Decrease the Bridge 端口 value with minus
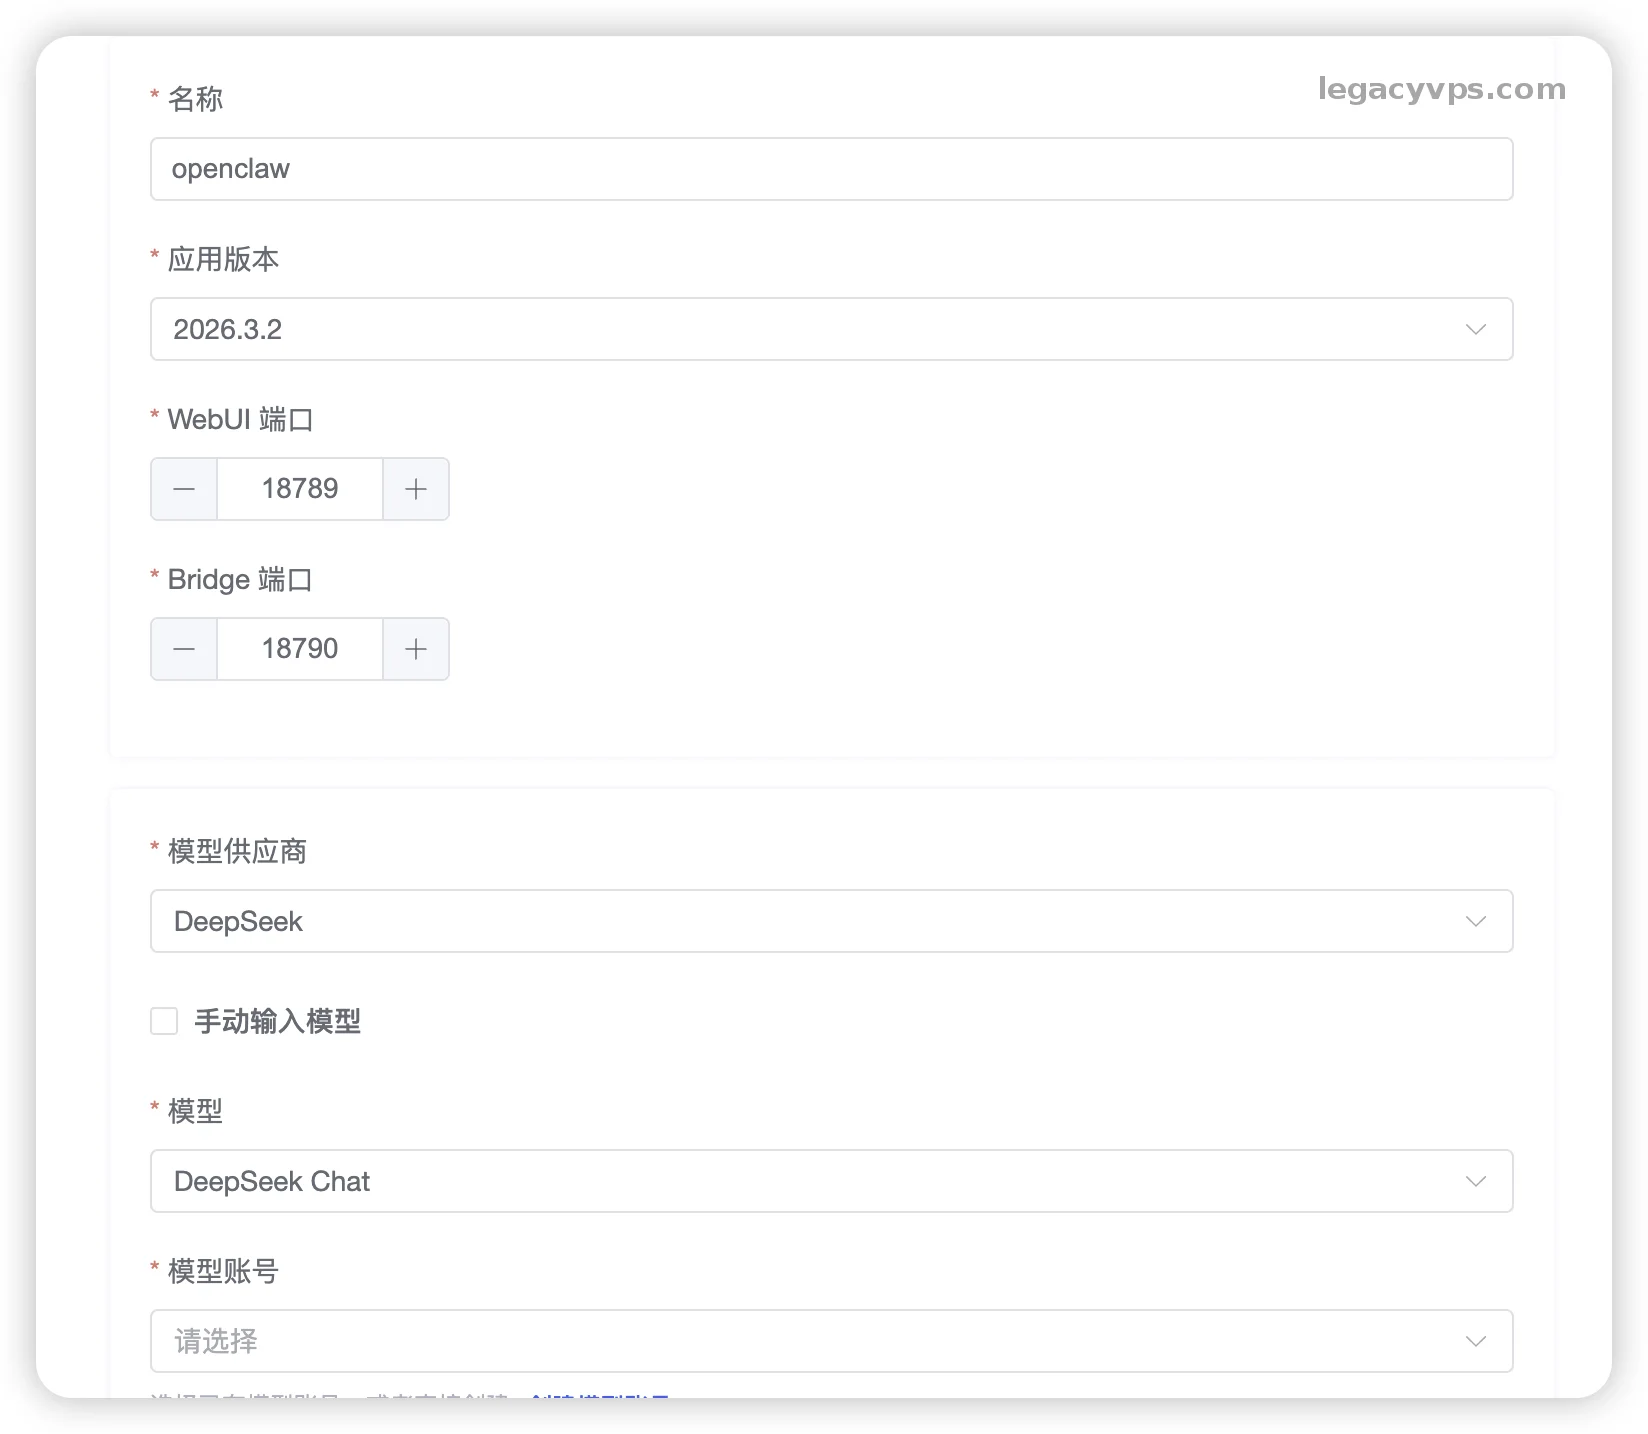Screen dimensions: 1648x1434 click(184, 649)
